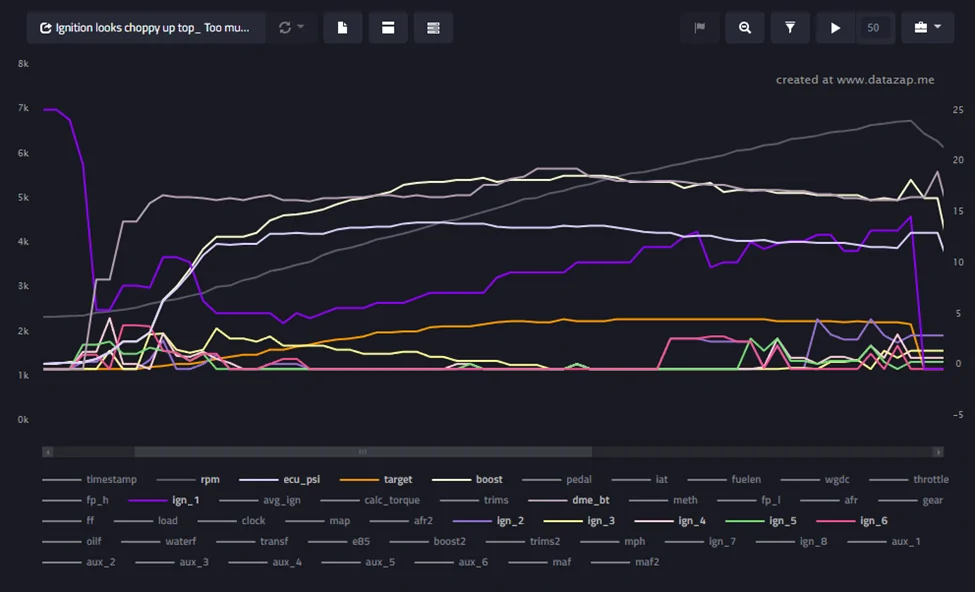Viewport: 975px width, 592px height.
Task: Hide the ign_3 legend entry
Action: click(580, 520)
